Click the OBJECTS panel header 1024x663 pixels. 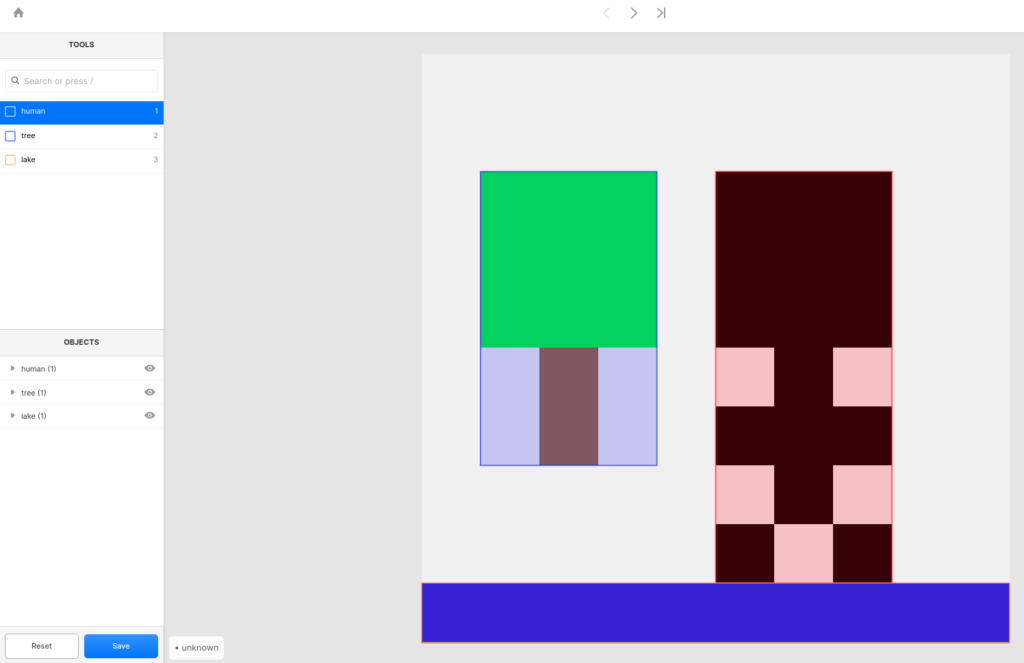click(82, 342)
